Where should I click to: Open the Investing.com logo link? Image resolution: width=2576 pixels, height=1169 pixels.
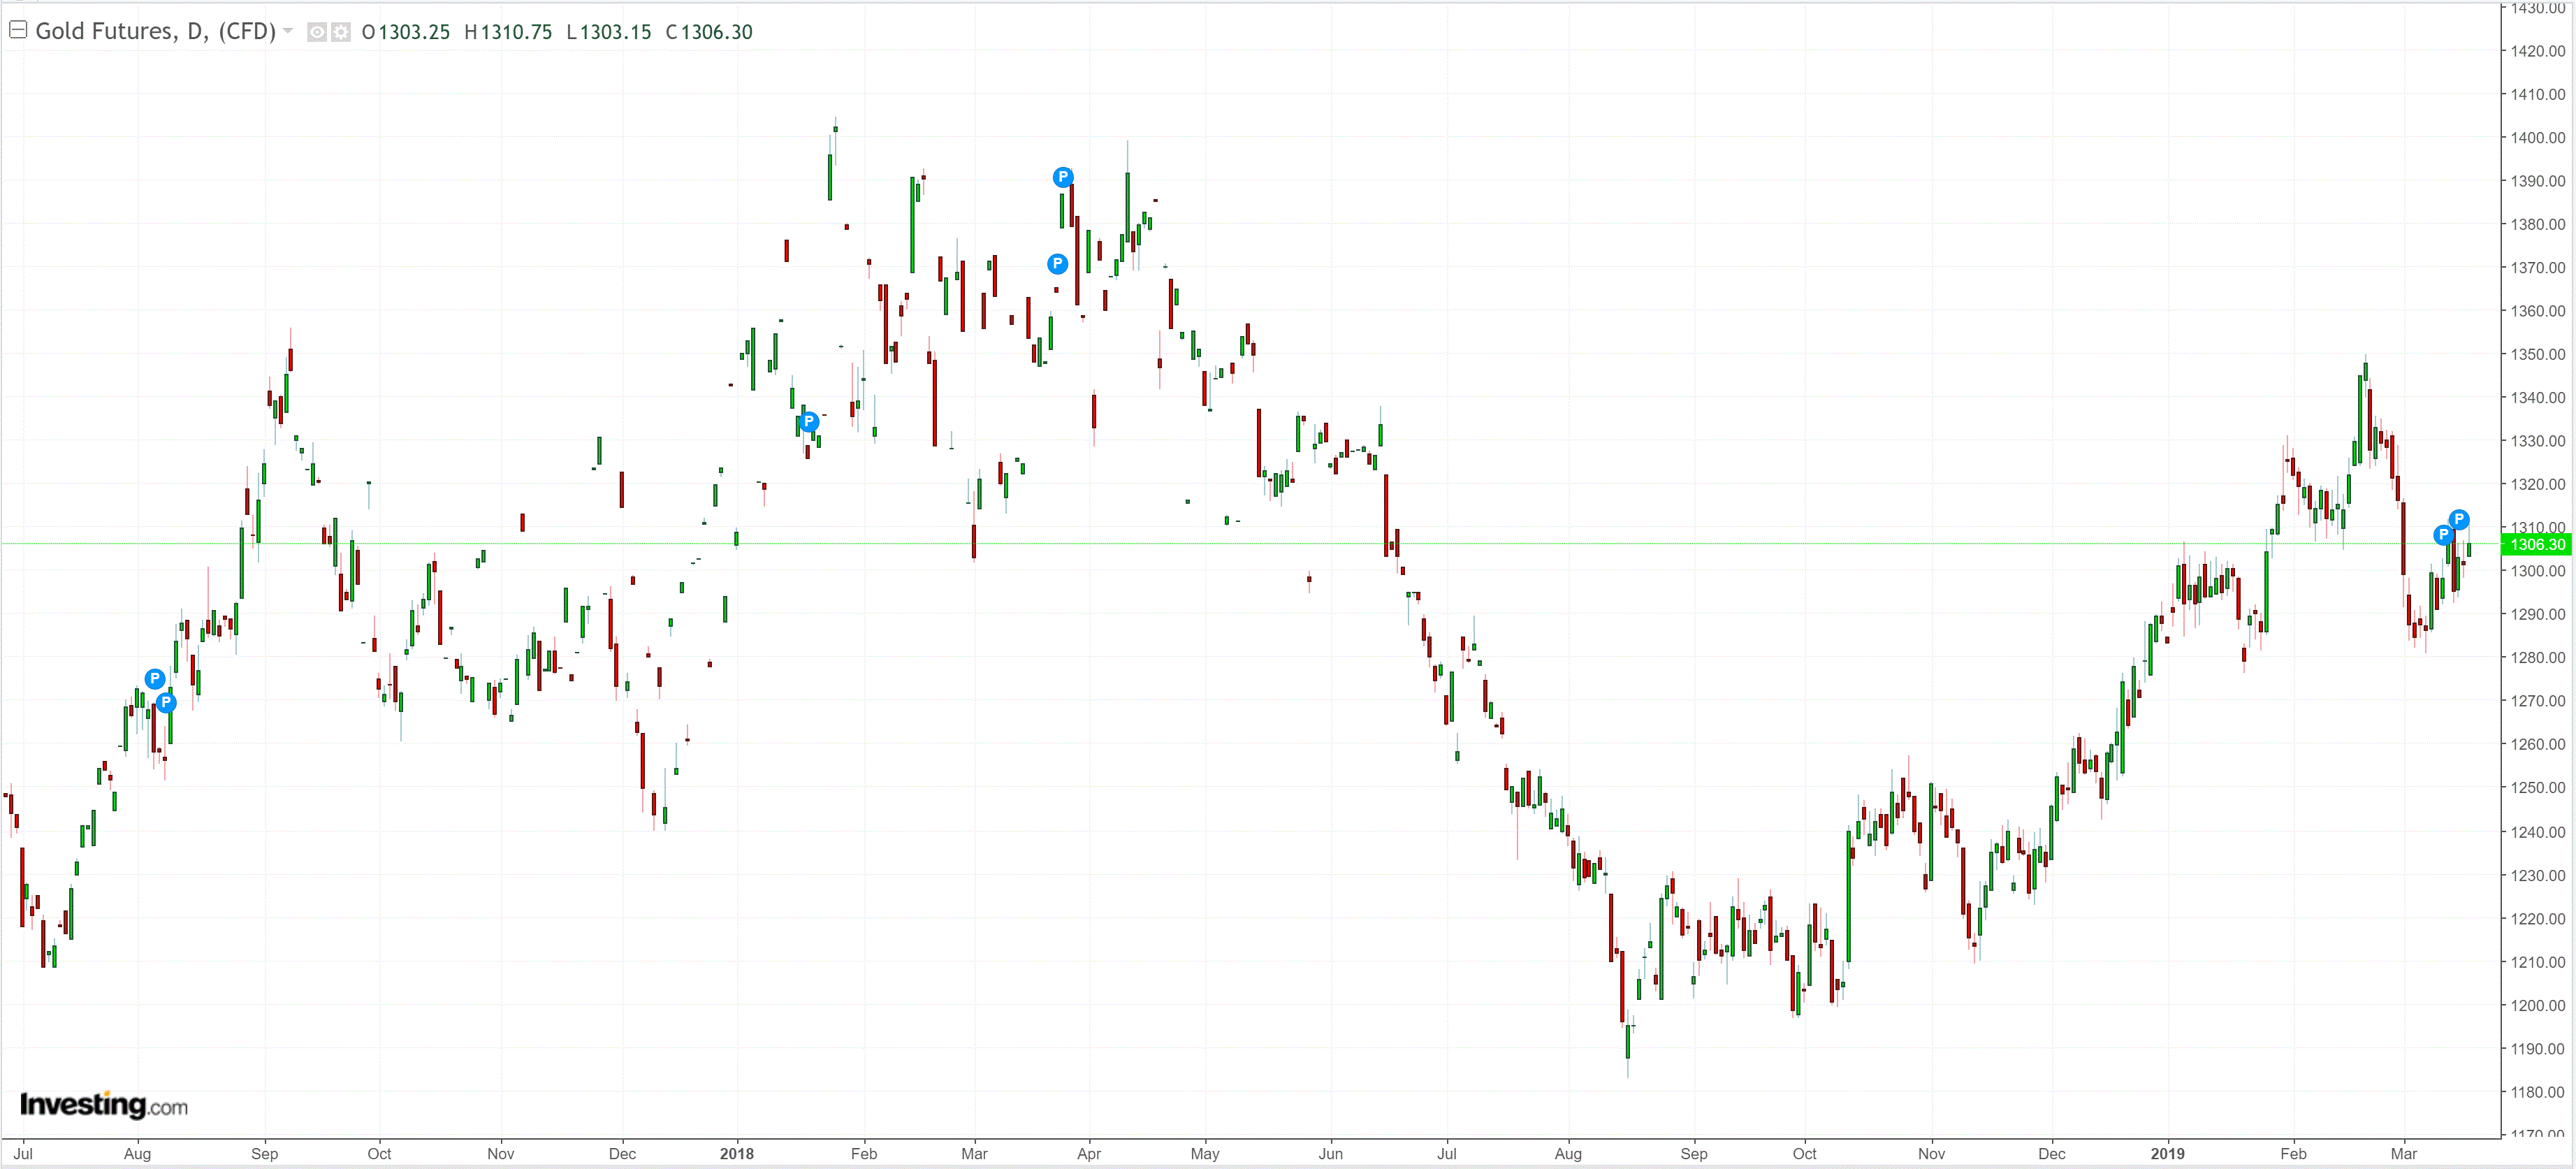click(x=103, y=1105)
